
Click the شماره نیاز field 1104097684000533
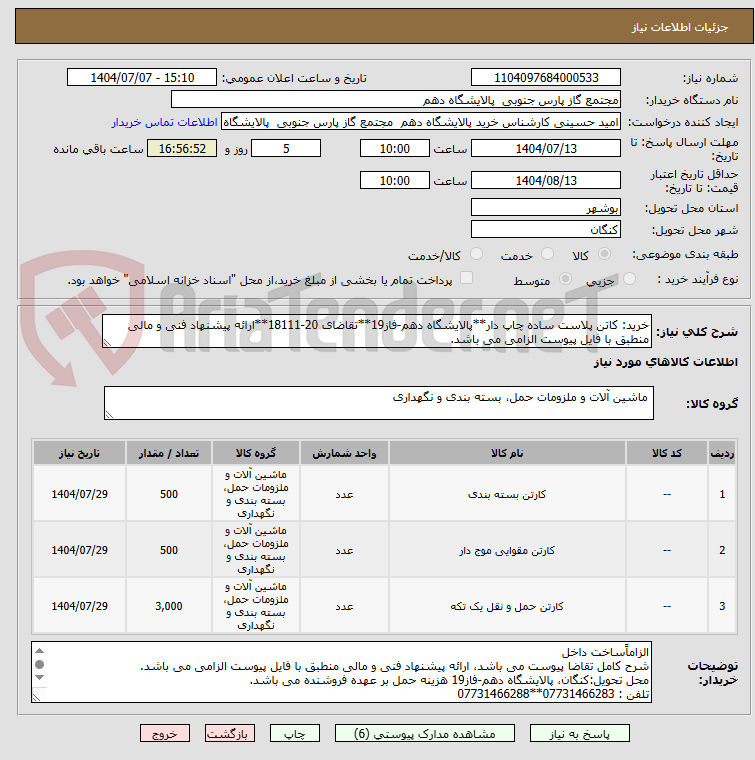click(546, 78)
